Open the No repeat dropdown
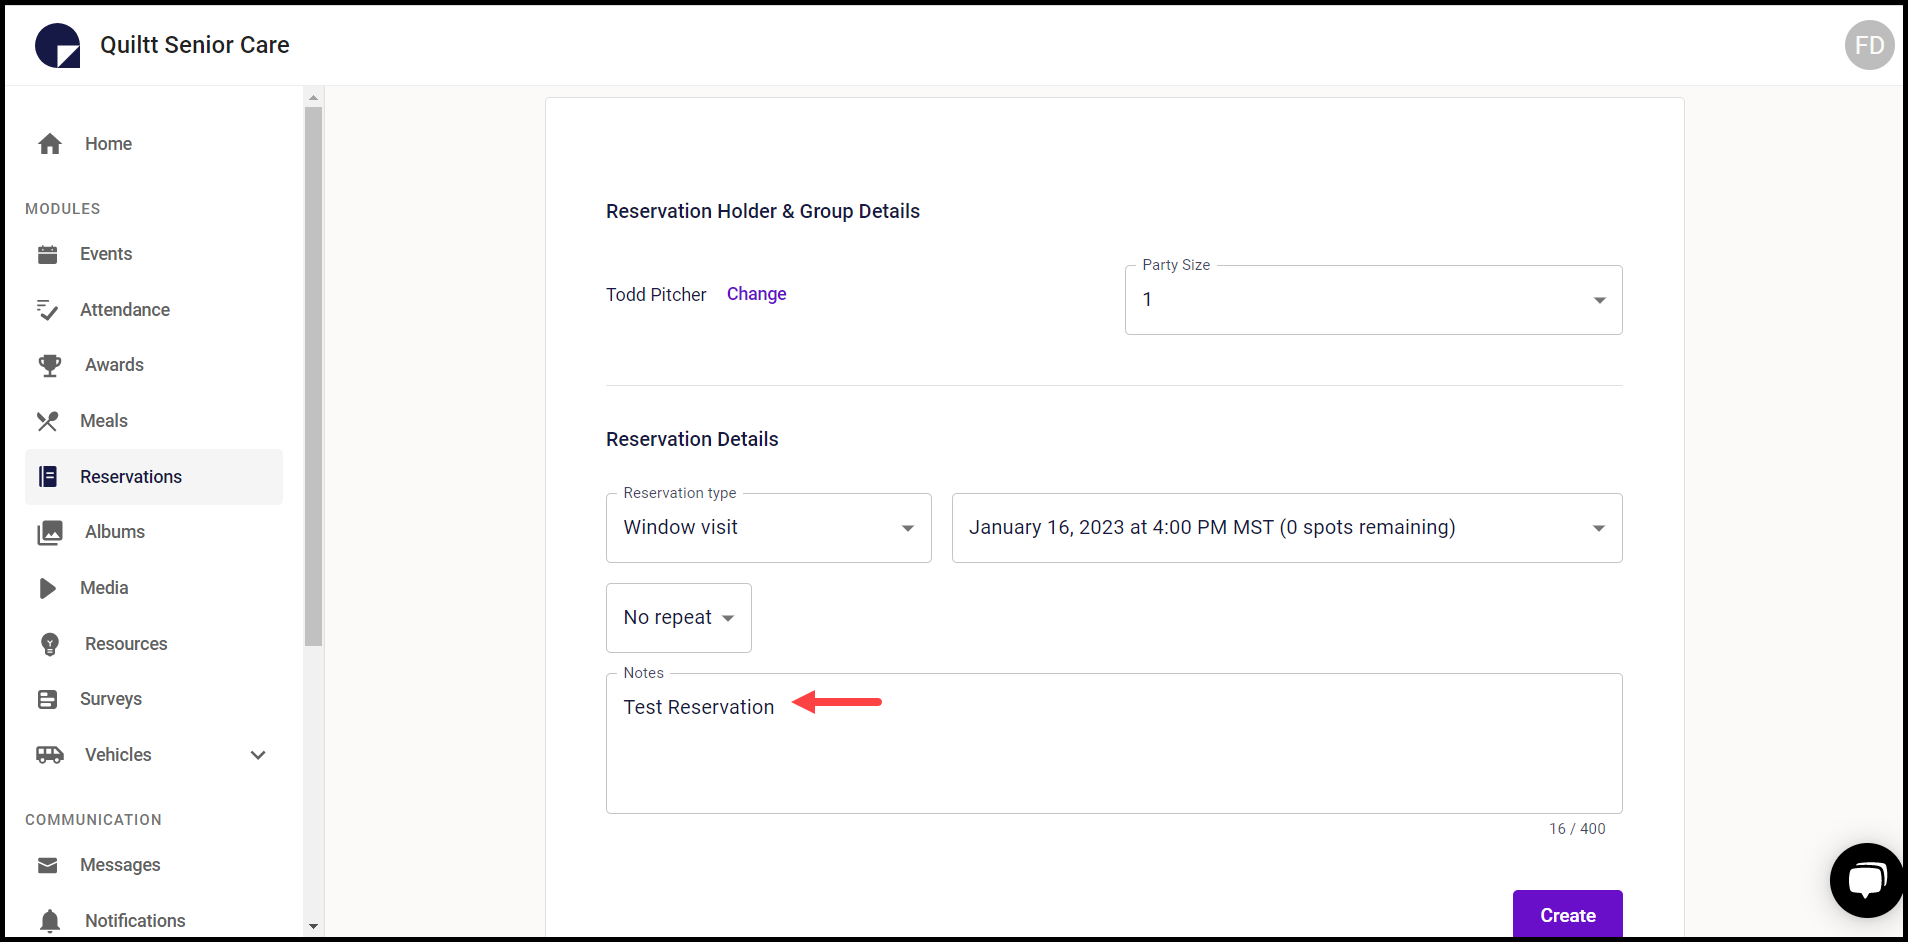 [x=678, y=618]
